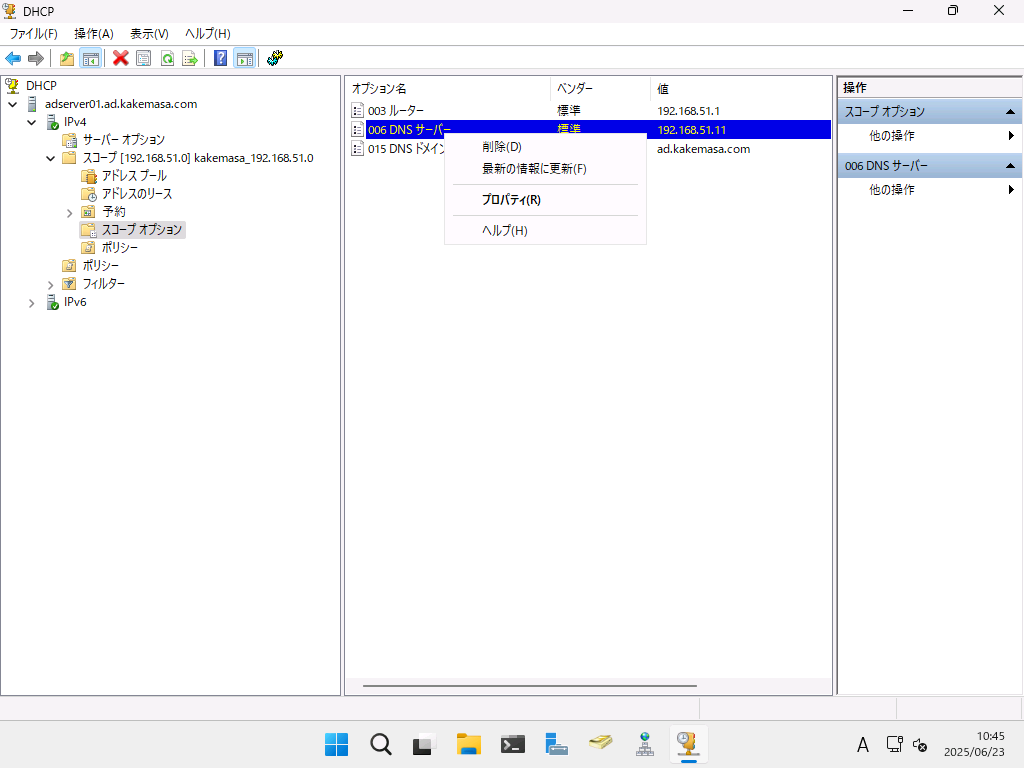Sort by 値 column header
1024x768 pixels.
[741, 89]
